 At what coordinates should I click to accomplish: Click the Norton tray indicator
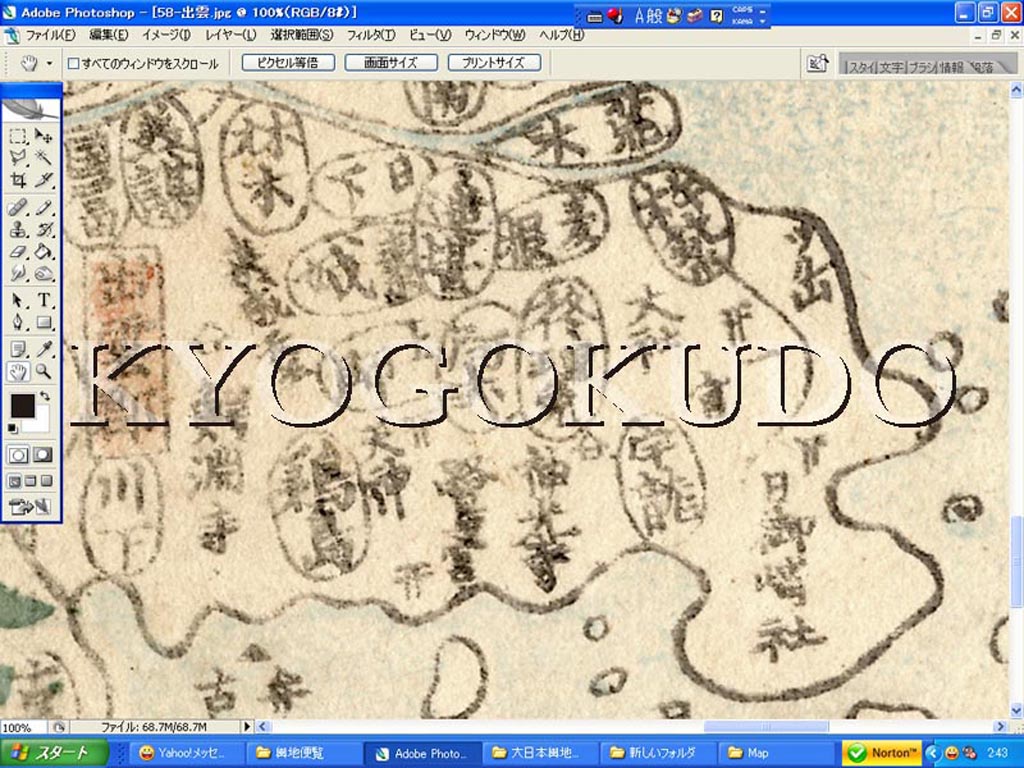click(882, 753)
